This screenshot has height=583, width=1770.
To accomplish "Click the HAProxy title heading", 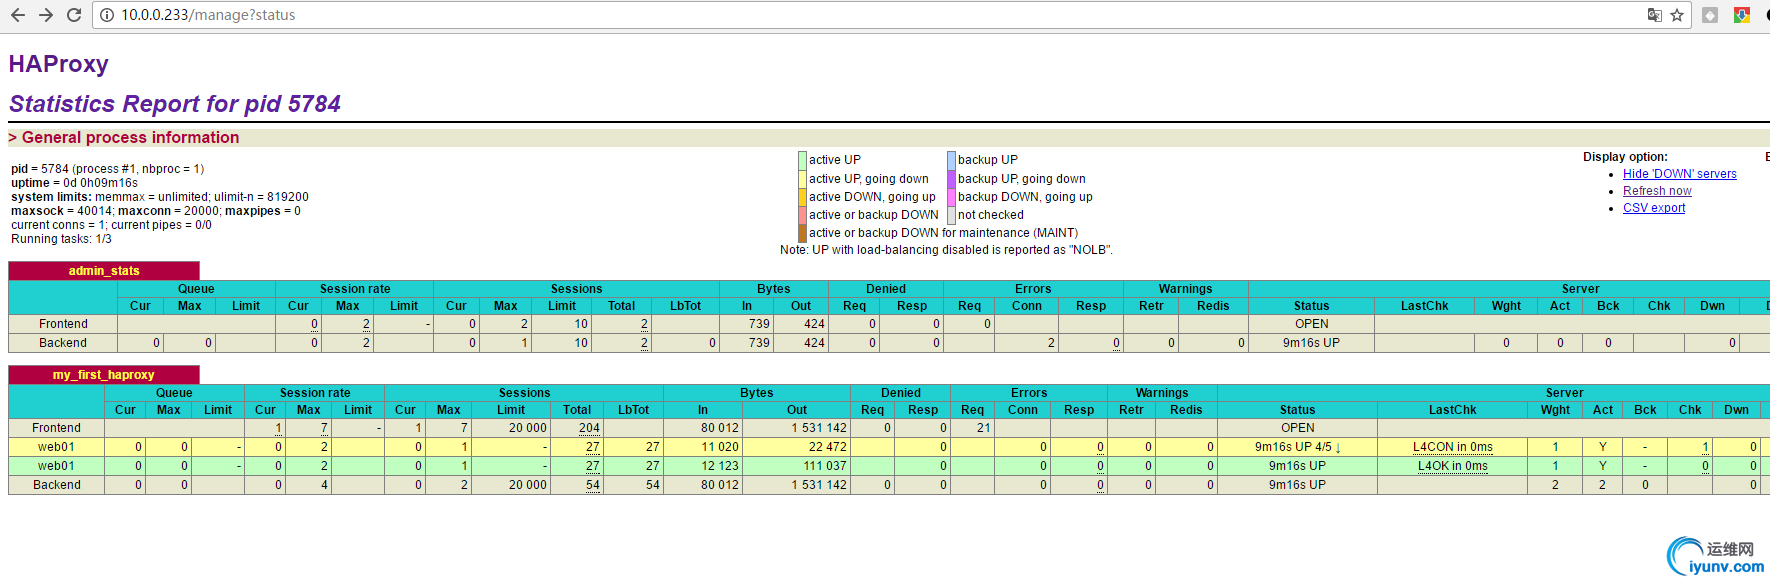I will pyautogui.click(x=59, y=64).
